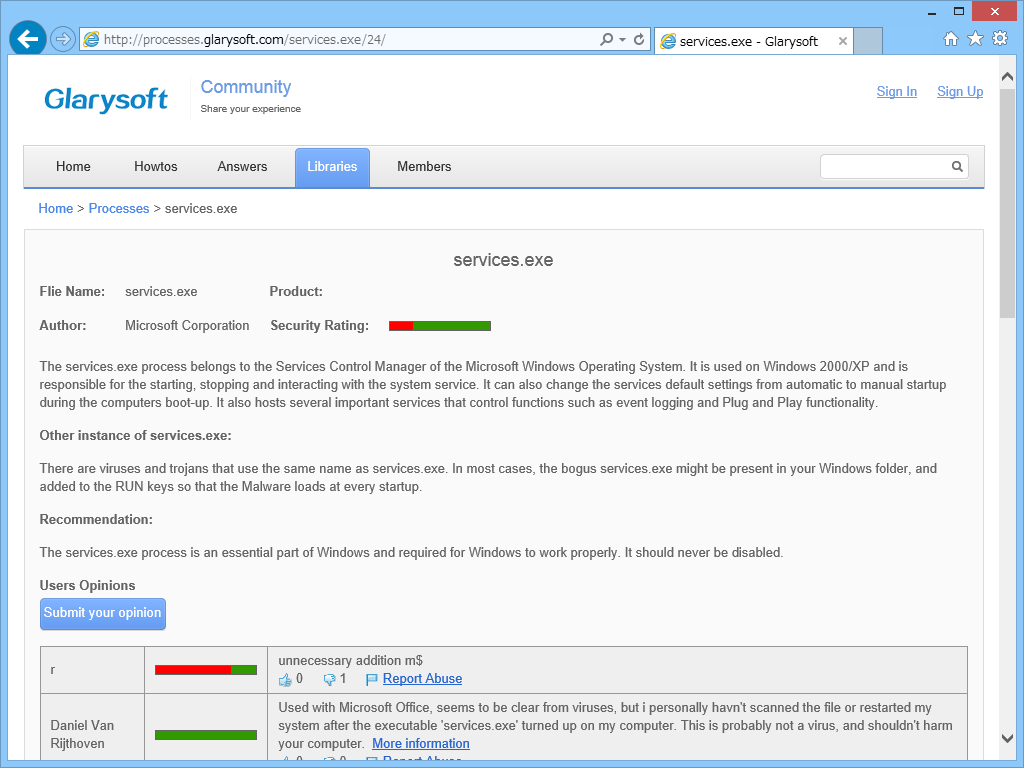Maximize the browser window
The image size is (1024, 768).
959,11
